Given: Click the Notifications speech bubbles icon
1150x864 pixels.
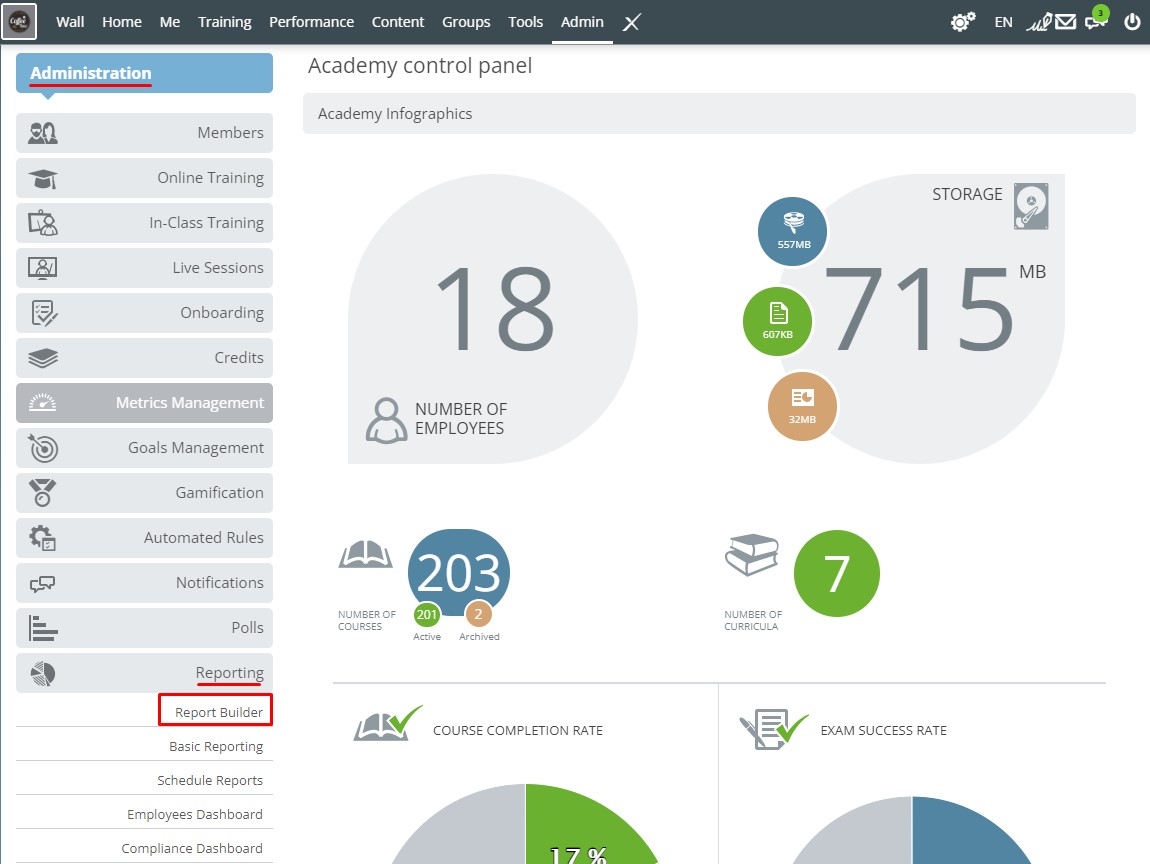Looking at the screenshot, I should point(43,584).
